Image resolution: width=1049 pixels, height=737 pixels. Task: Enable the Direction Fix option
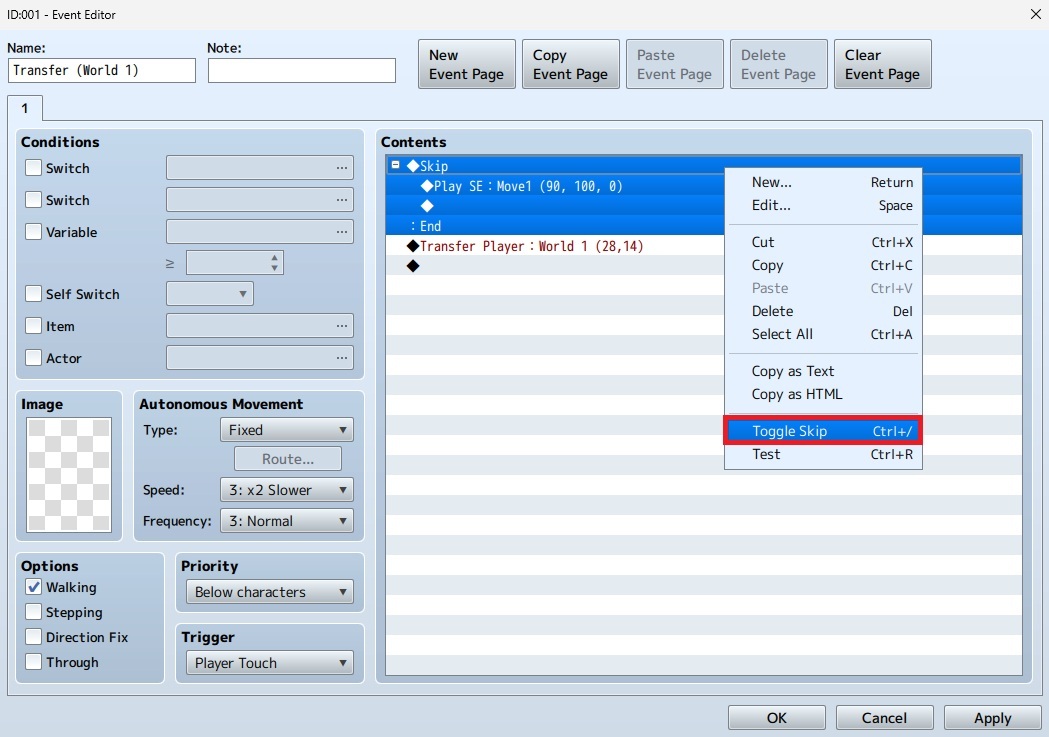point(34,637)
